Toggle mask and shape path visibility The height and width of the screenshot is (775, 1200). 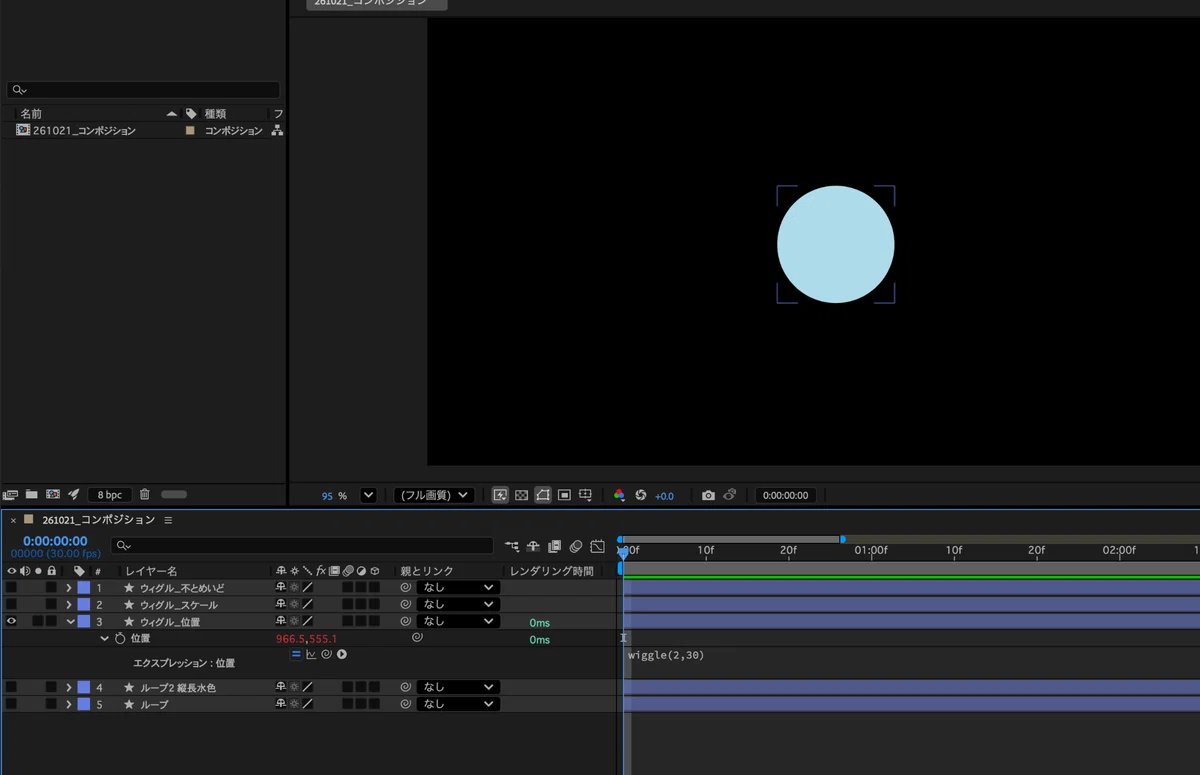click(543, 495)
